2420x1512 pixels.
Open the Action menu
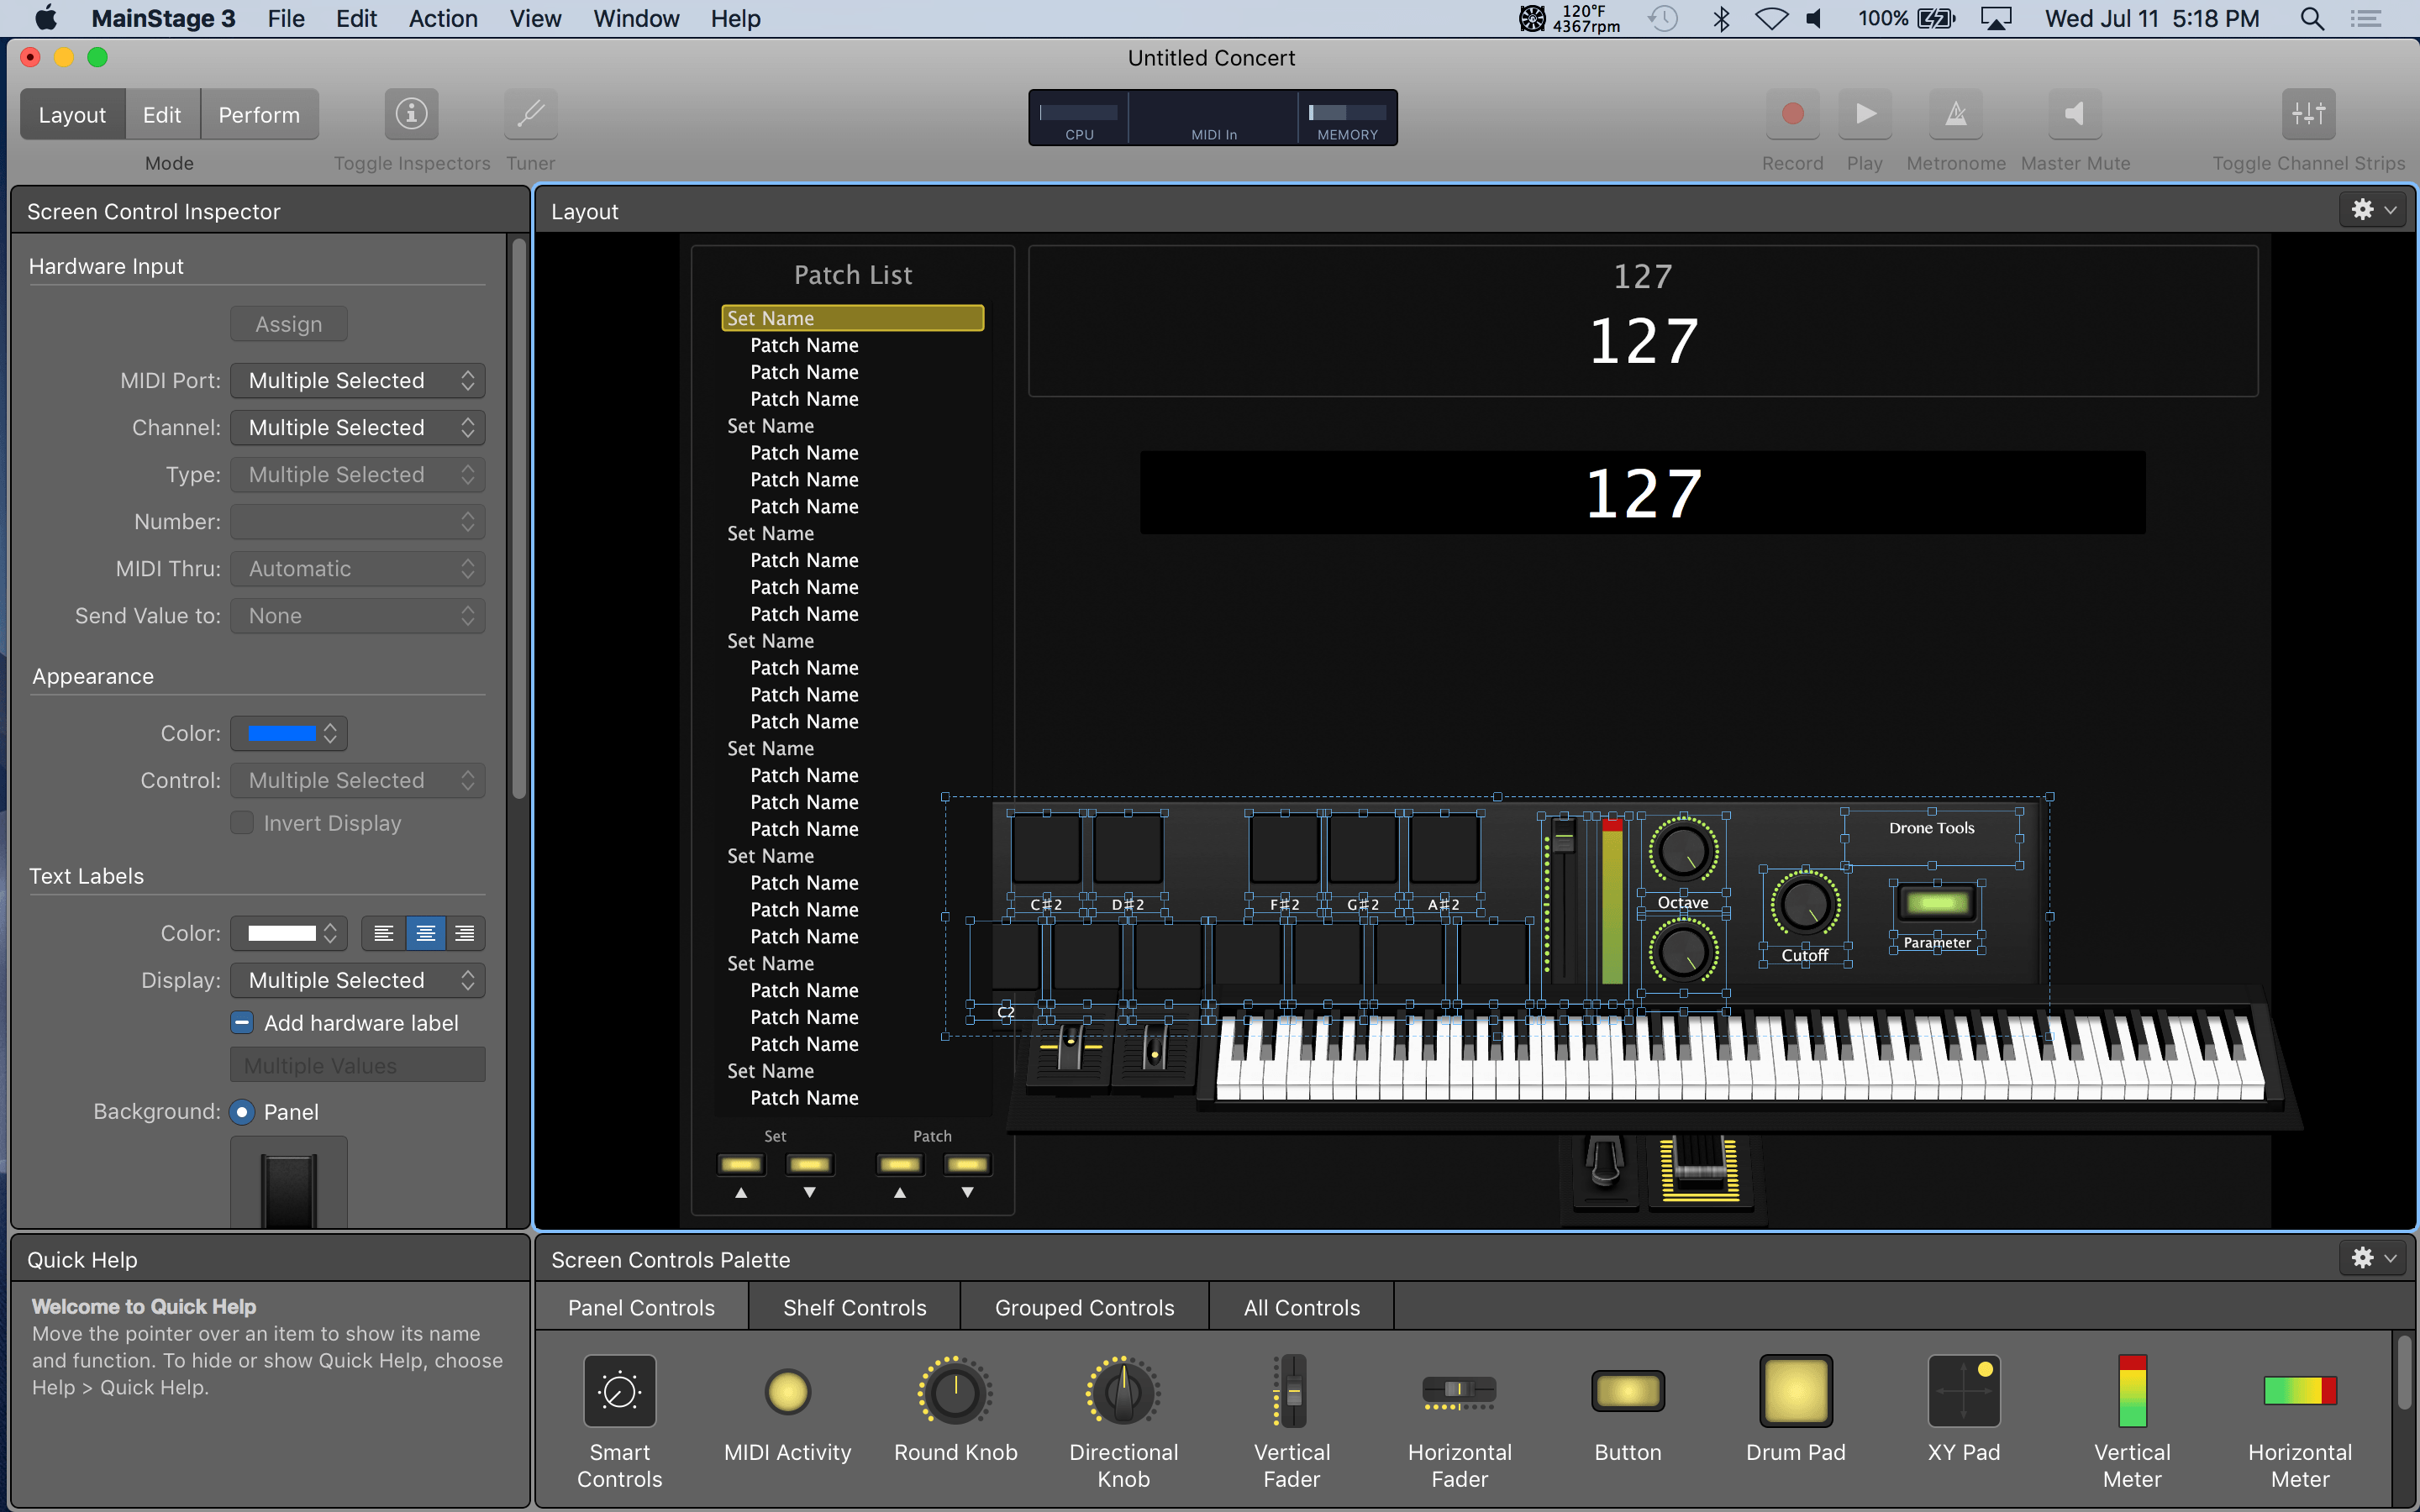(x=443, y=19)
